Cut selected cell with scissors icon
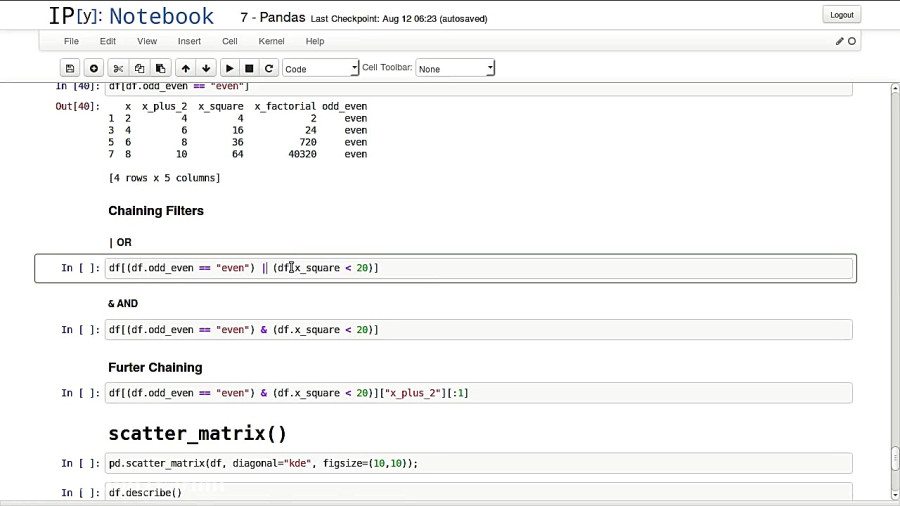Viewport: 900px width, 506px height. (x=118, y=68)
